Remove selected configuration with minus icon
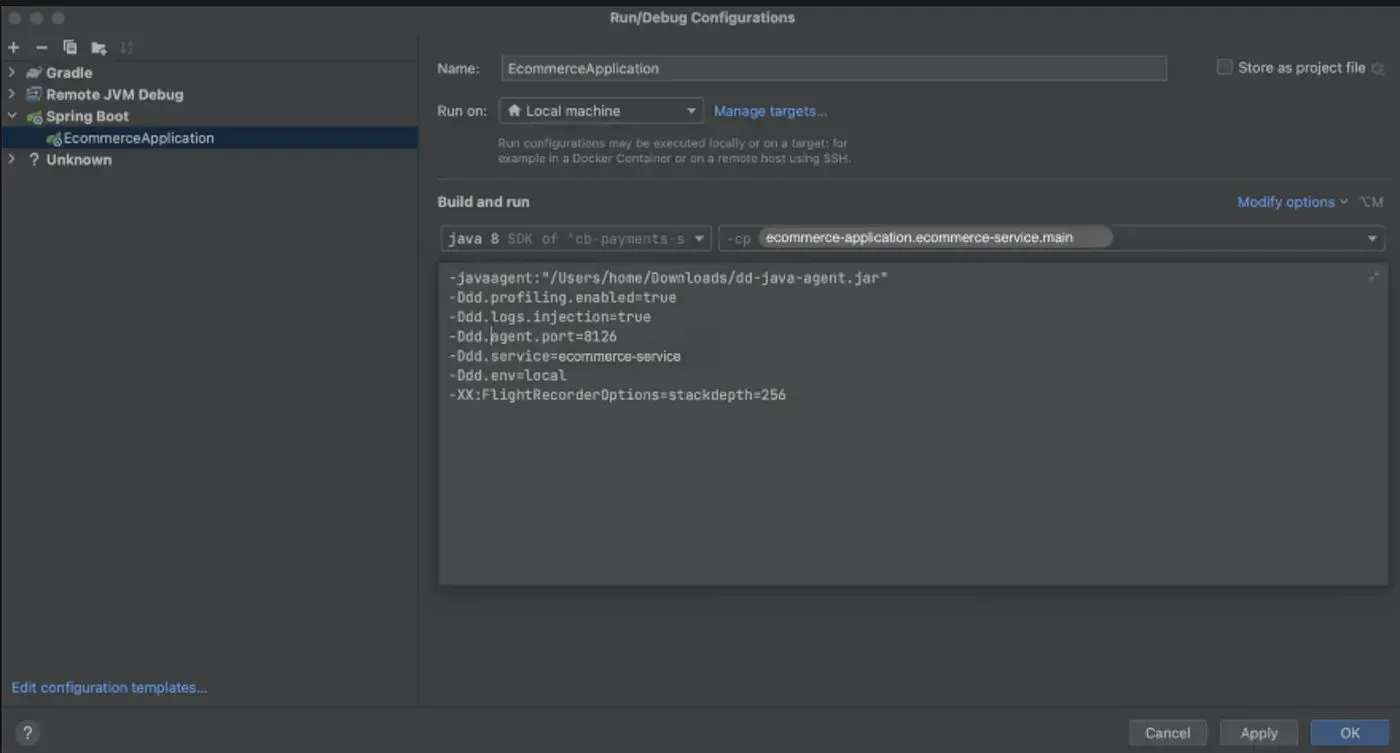1400x753 pixels. tap(41, 47)
